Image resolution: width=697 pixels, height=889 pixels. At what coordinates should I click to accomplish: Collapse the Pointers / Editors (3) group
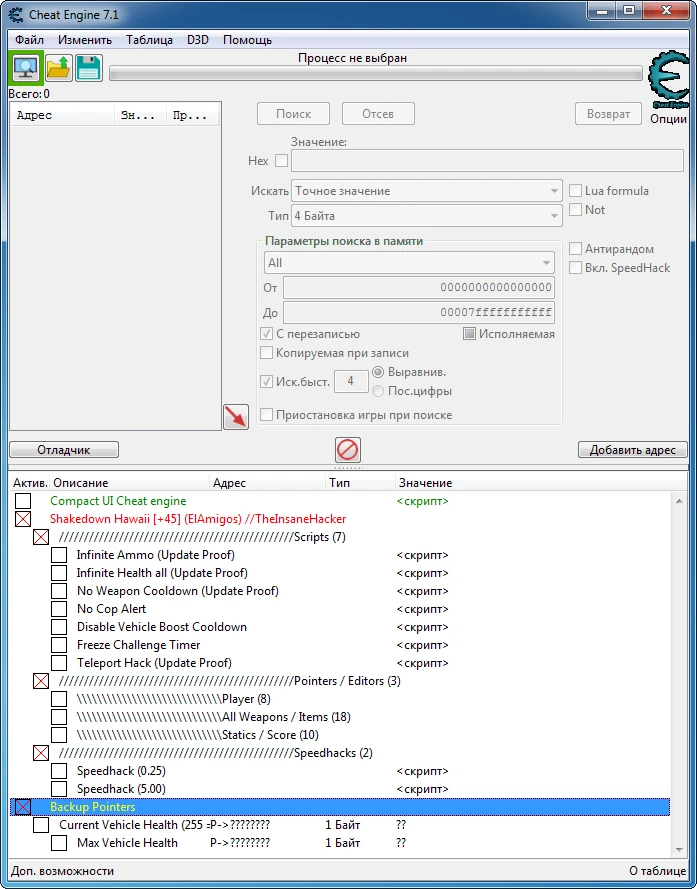pos(41,681)
